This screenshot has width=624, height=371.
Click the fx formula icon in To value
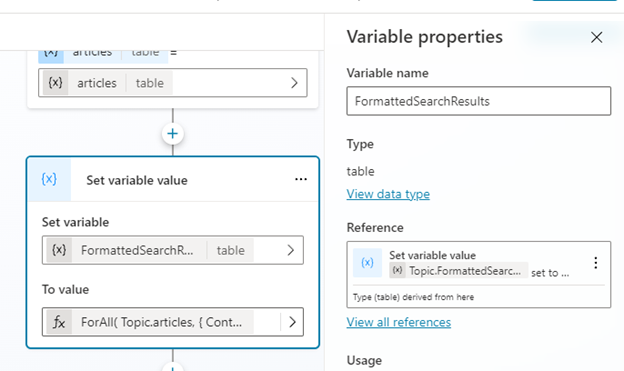click(59, 322)
